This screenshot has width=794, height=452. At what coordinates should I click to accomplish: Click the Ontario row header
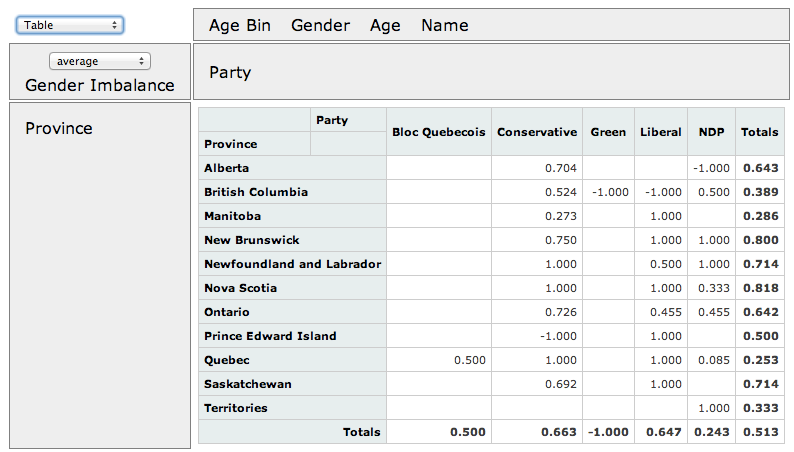click(x=227, y=312)
